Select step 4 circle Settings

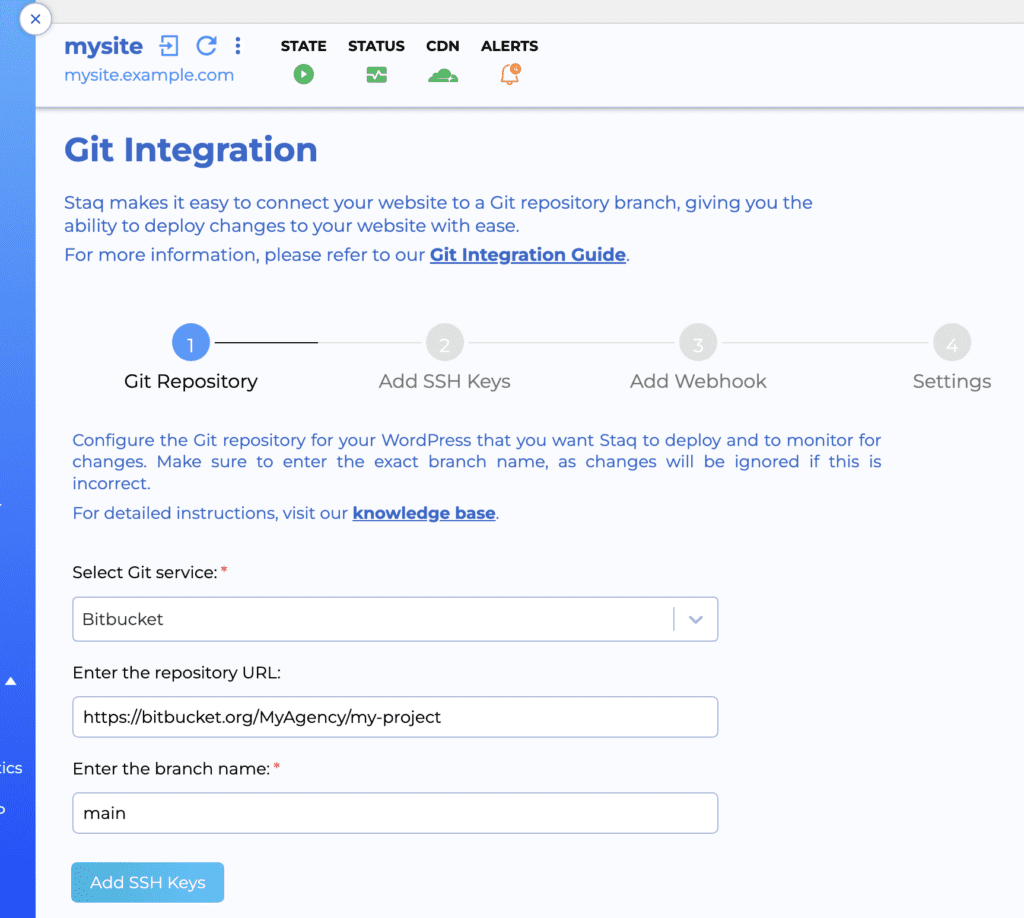(x=952, y=342)
